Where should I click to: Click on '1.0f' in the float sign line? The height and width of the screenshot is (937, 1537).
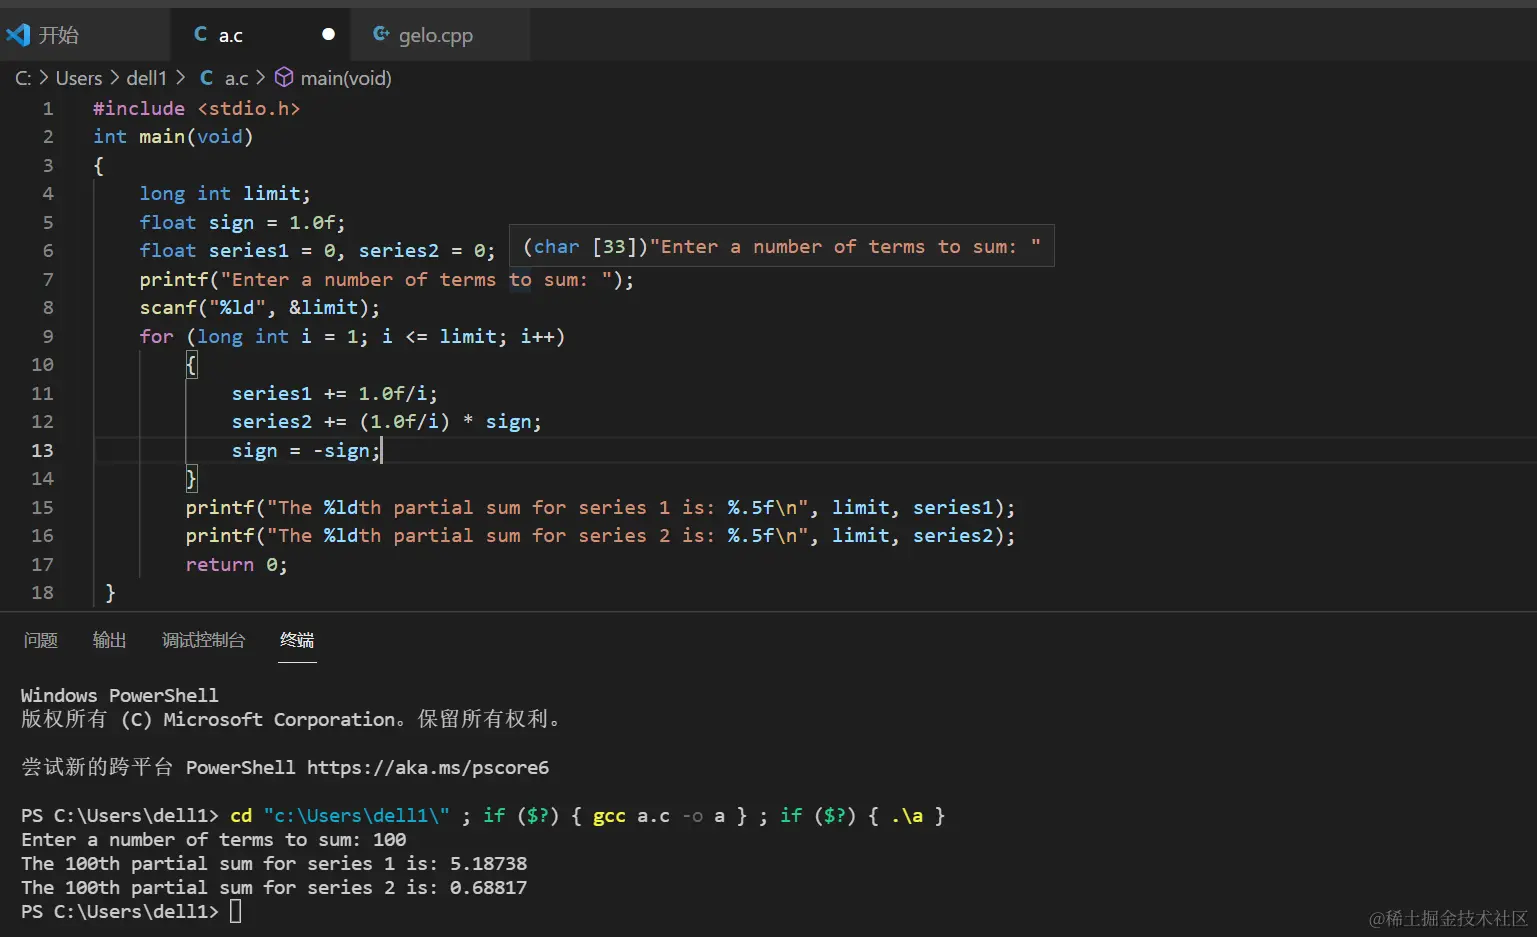pos(312,222)
